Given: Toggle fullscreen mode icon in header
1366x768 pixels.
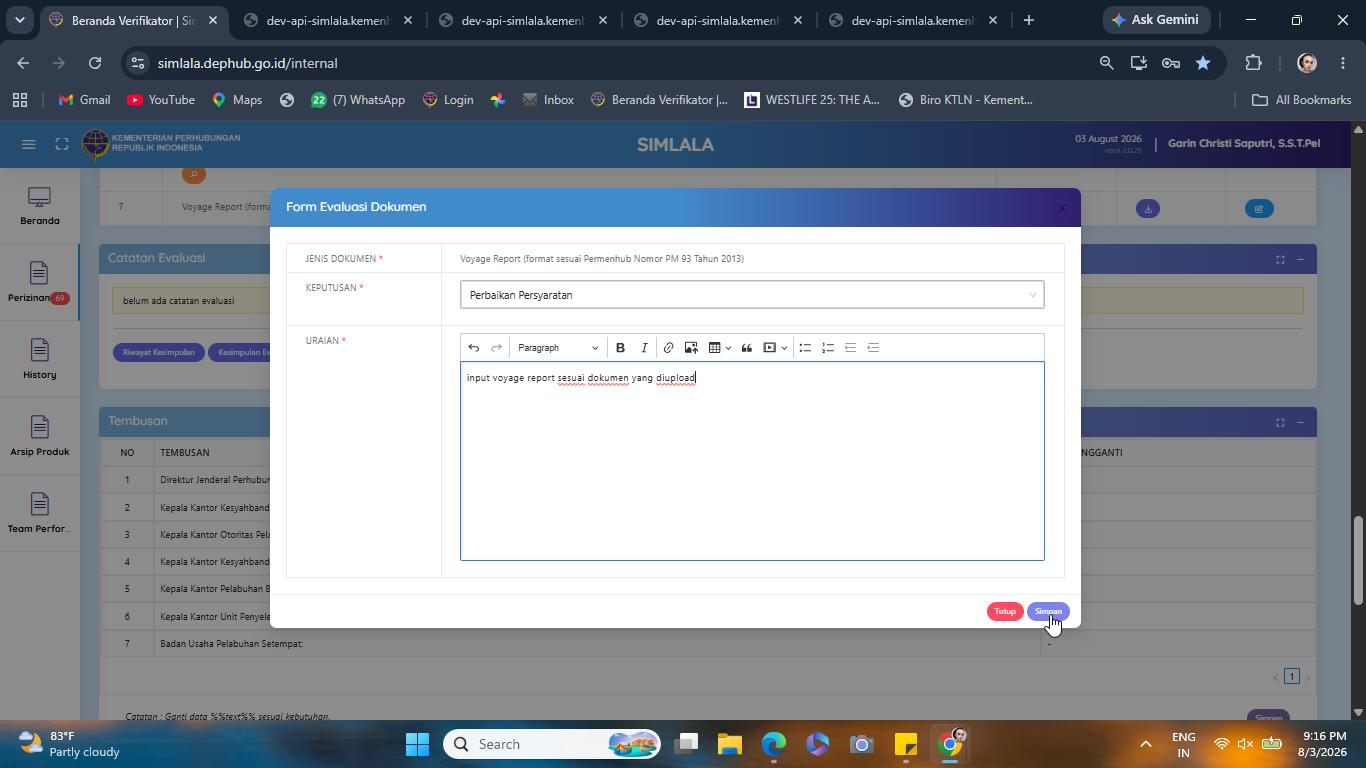Looking at the screenshot, I should 62,144.
